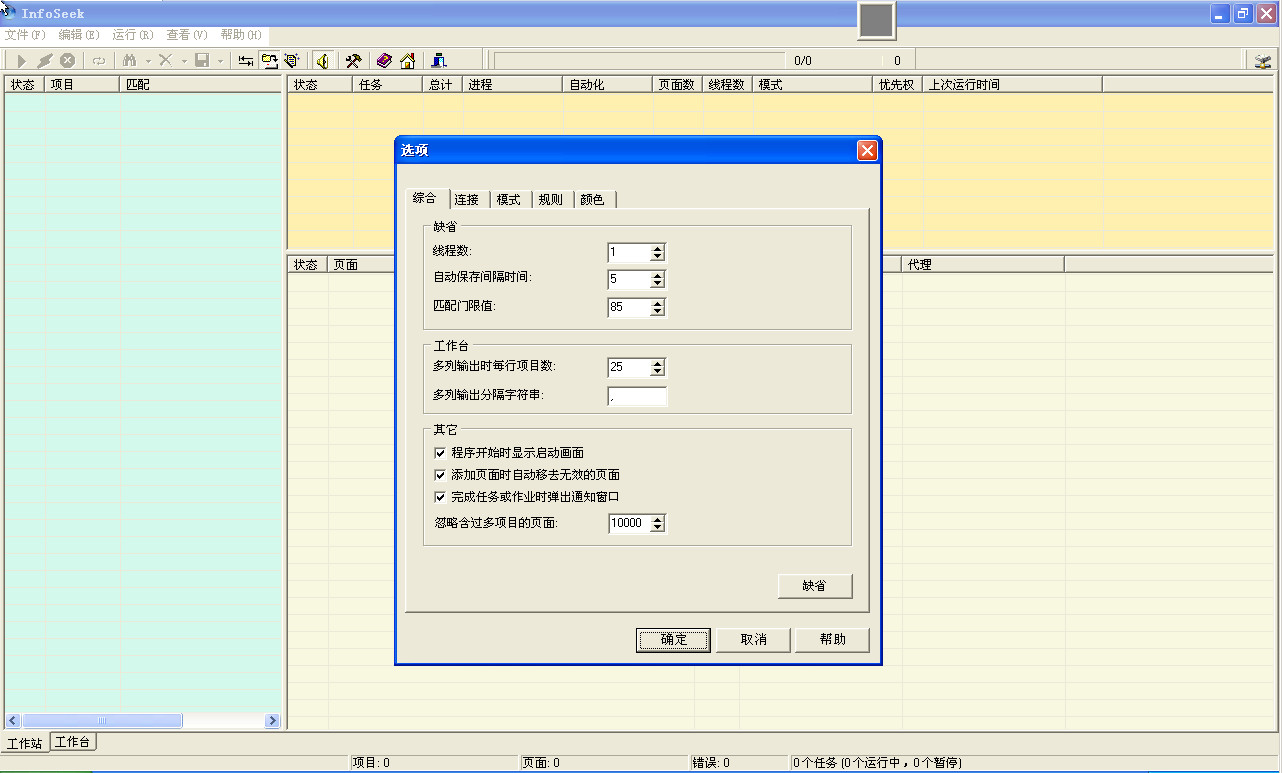This screenshot has width=1282, height=773.
Task: Open dropdown arrow next to save icon
Action: point(220,61)
